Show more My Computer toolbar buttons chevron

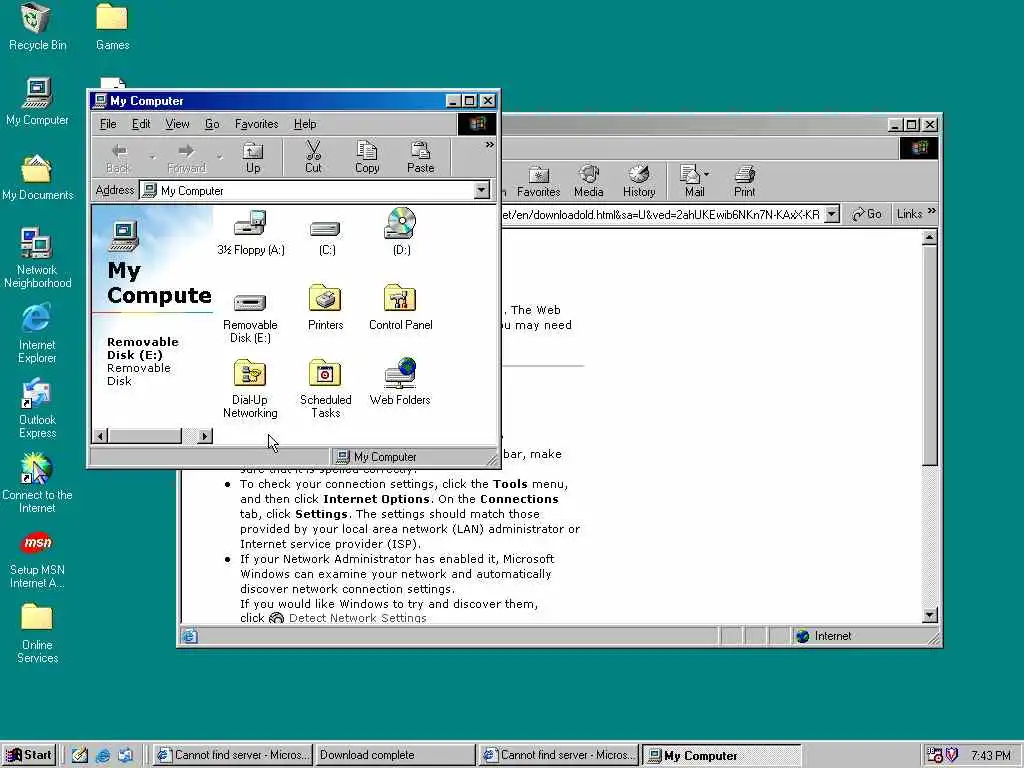point(489,144)
